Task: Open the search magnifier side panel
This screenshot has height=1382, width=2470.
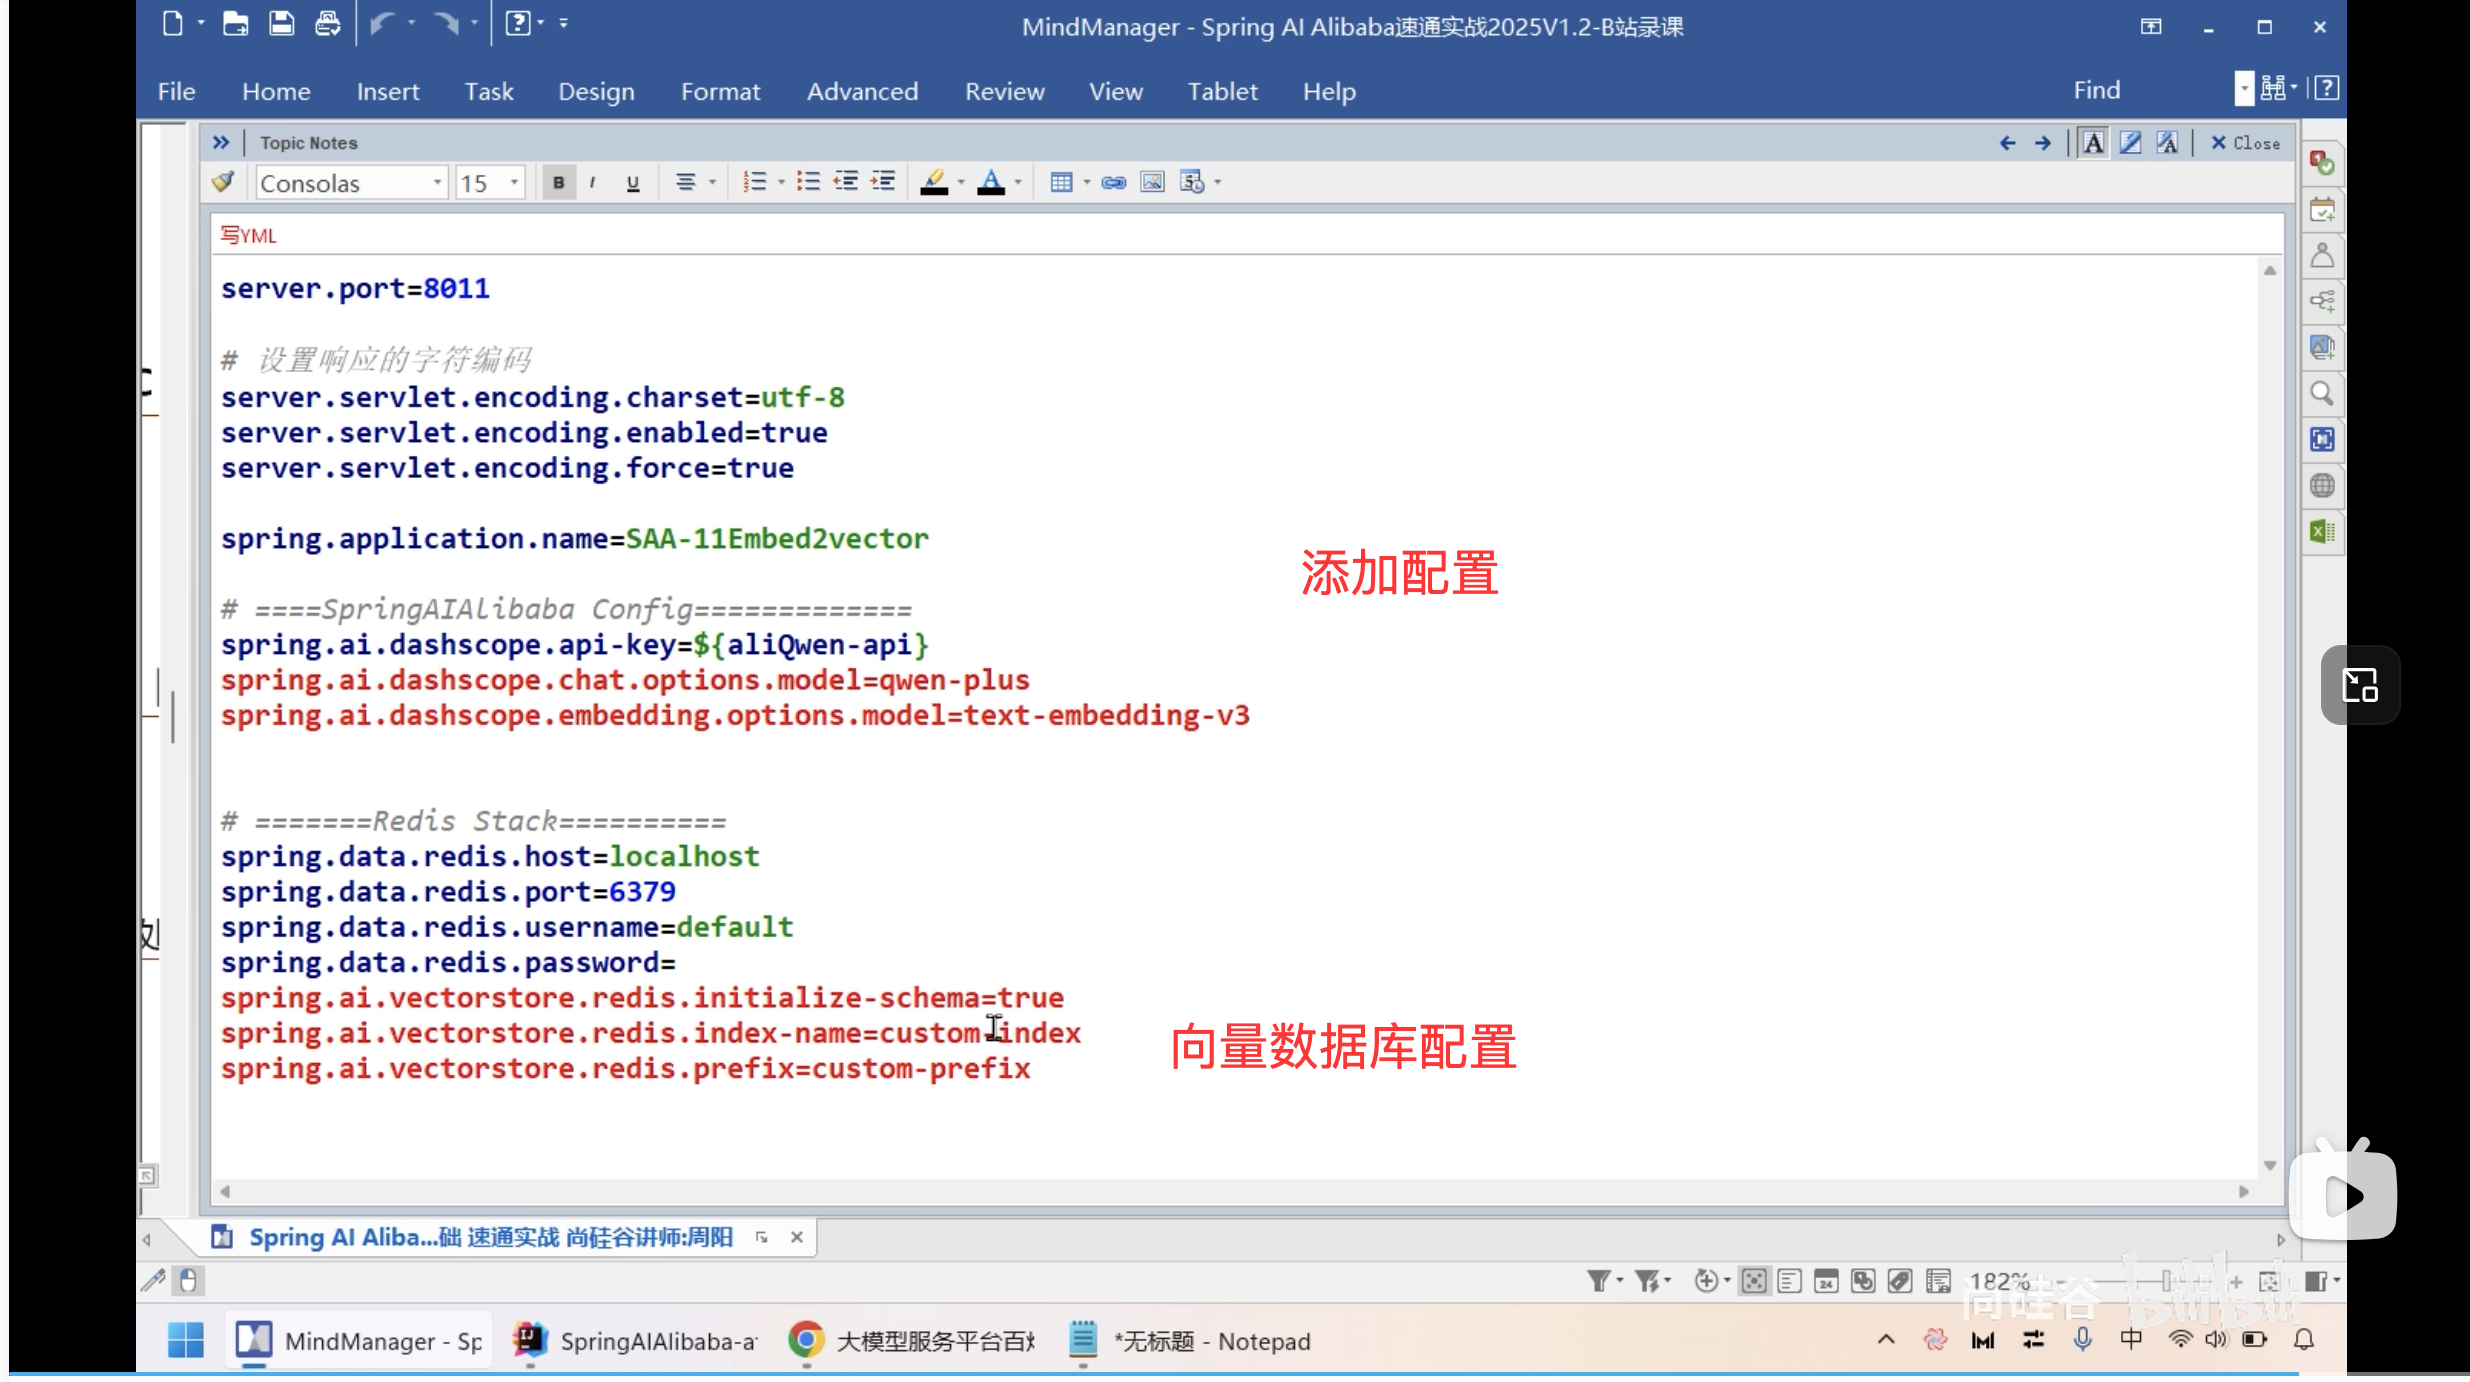Action: [x=2322, y=394]
